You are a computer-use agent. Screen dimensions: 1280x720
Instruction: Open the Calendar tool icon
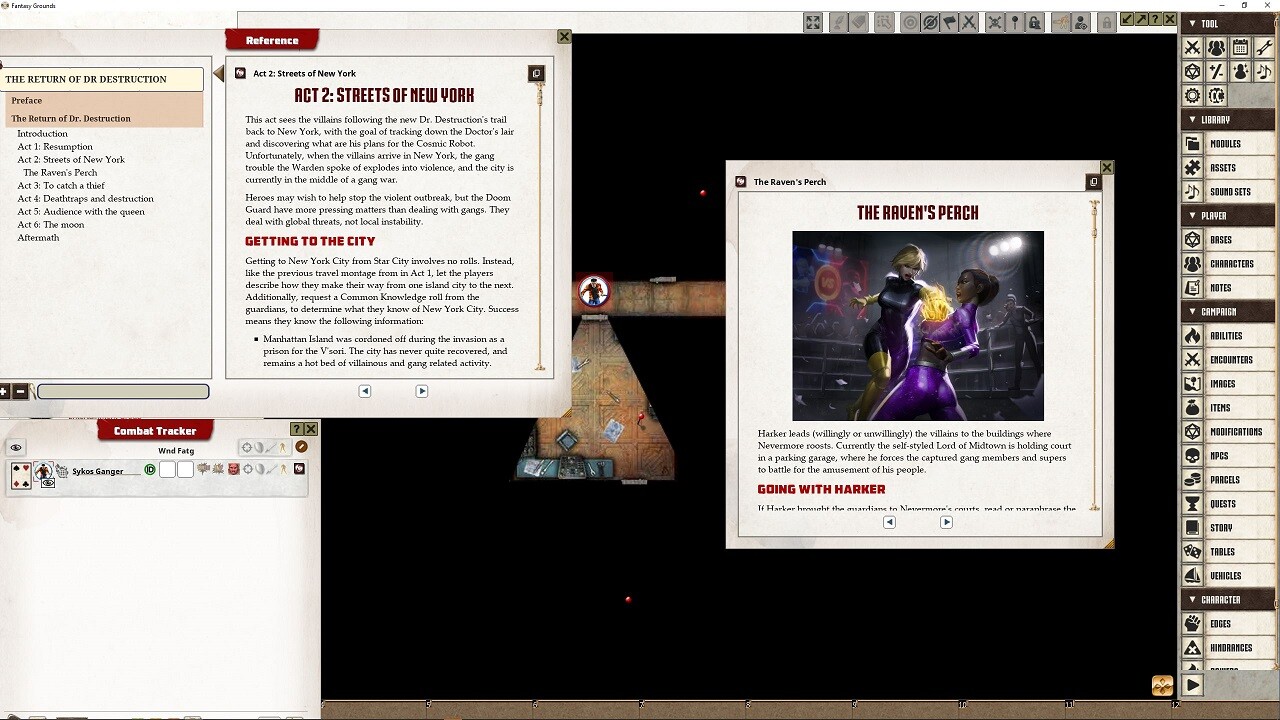1242,47
